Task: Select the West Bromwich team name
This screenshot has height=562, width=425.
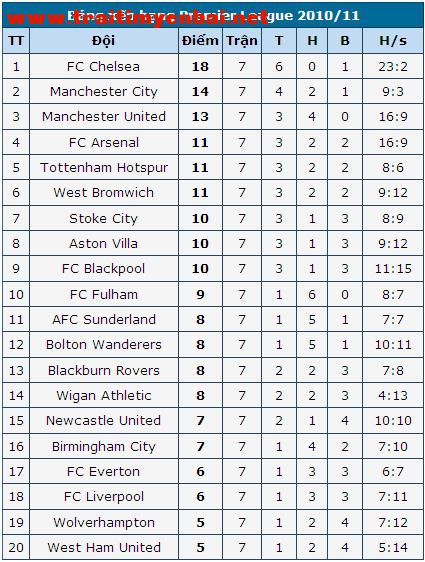Action: (104, 193)
